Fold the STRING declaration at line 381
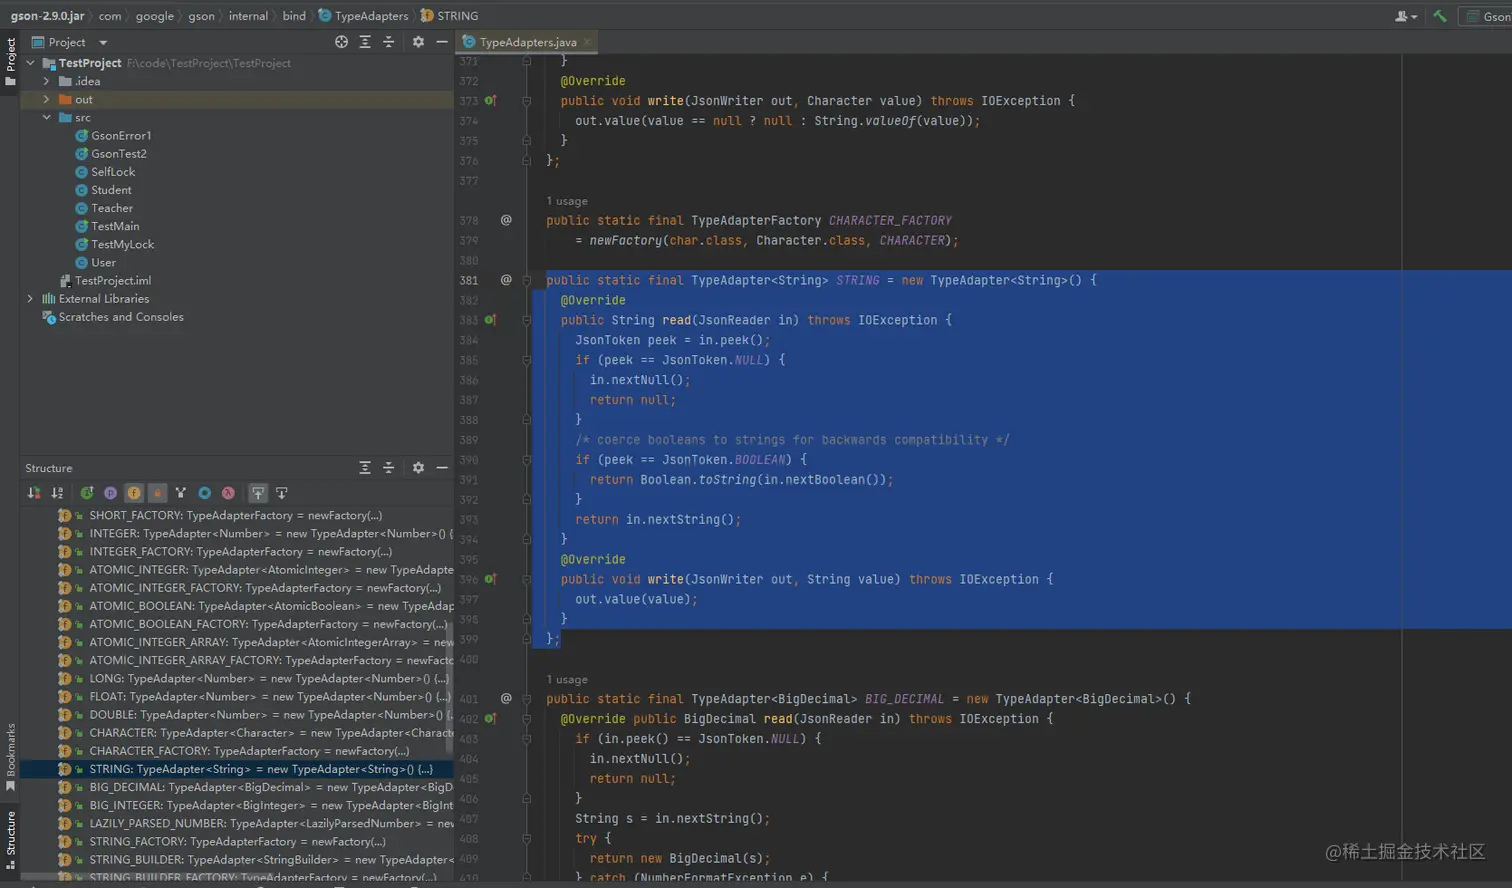The width and height of the screenshot is (1512, 888). (x=527, y=280)
